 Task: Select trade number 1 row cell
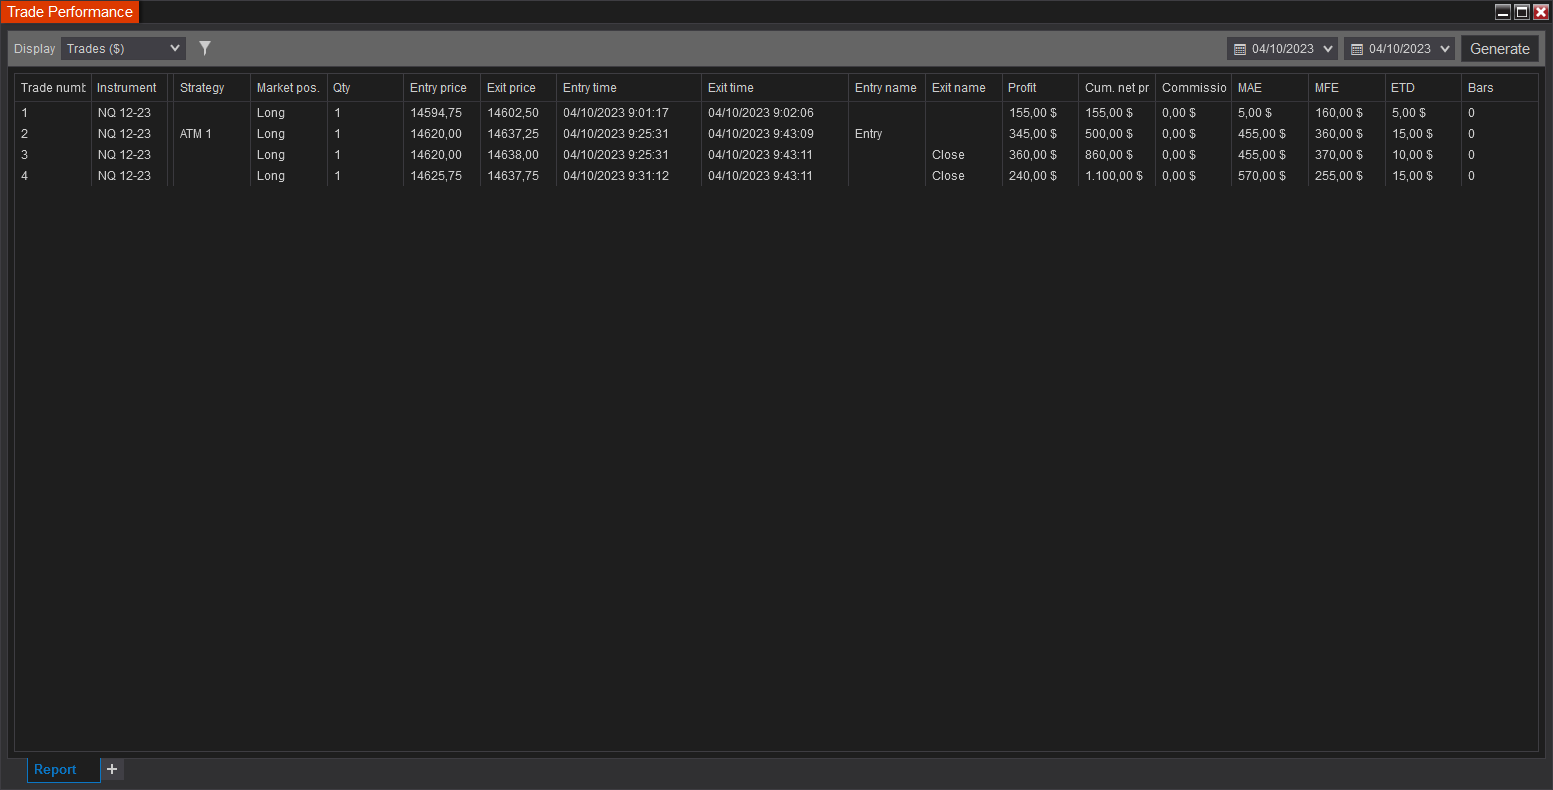click(x=25, y=113)
